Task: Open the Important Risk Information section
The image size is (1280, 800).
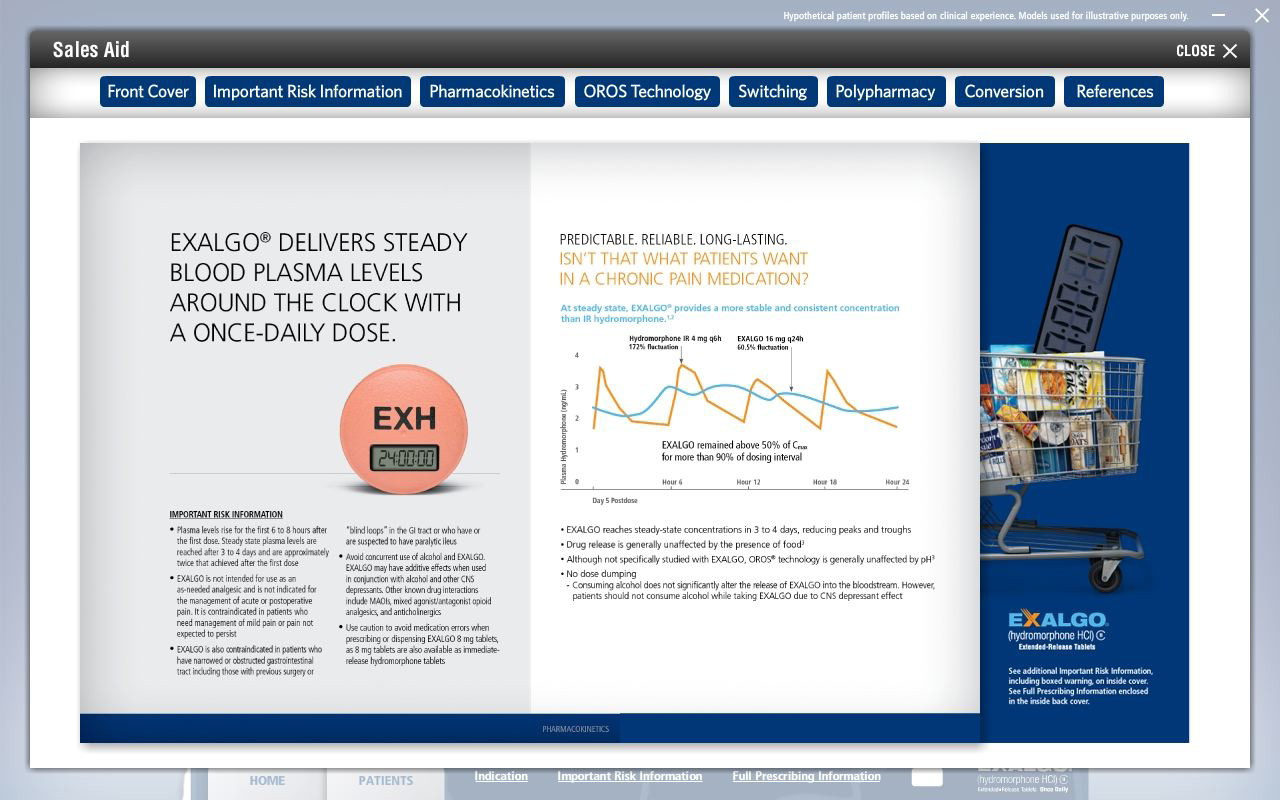Action: (308, 91)
